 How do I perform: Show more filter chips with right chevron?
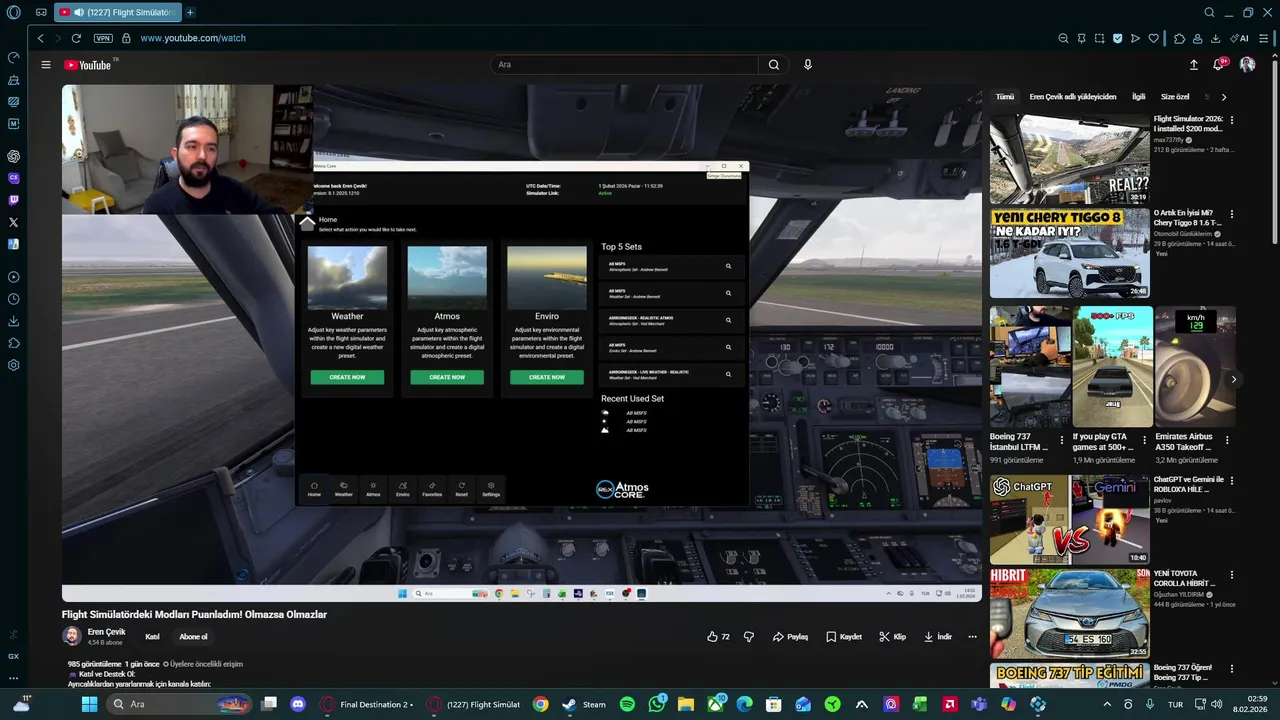coord(1224,97)
